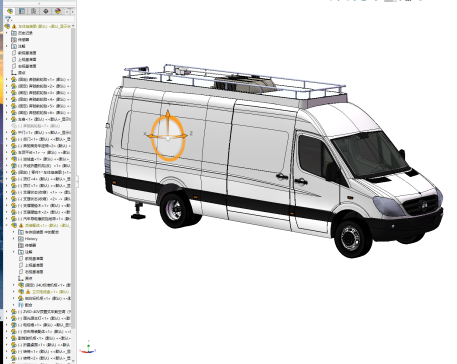The width and height of the screenshot is (457, 364).
Task: Switch to the FeatureManager design tree tab
Action: click(x=10, y=11)
